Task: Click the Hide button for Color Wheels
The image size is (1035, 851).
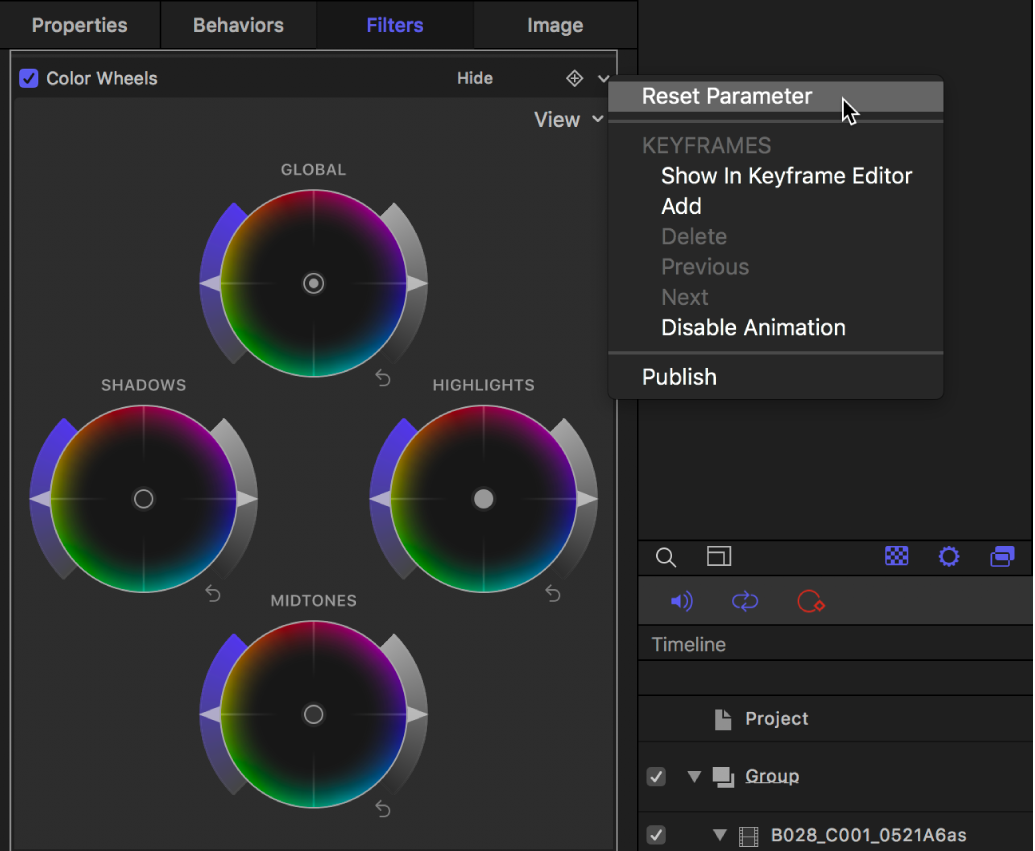Action: click(474, 78)
